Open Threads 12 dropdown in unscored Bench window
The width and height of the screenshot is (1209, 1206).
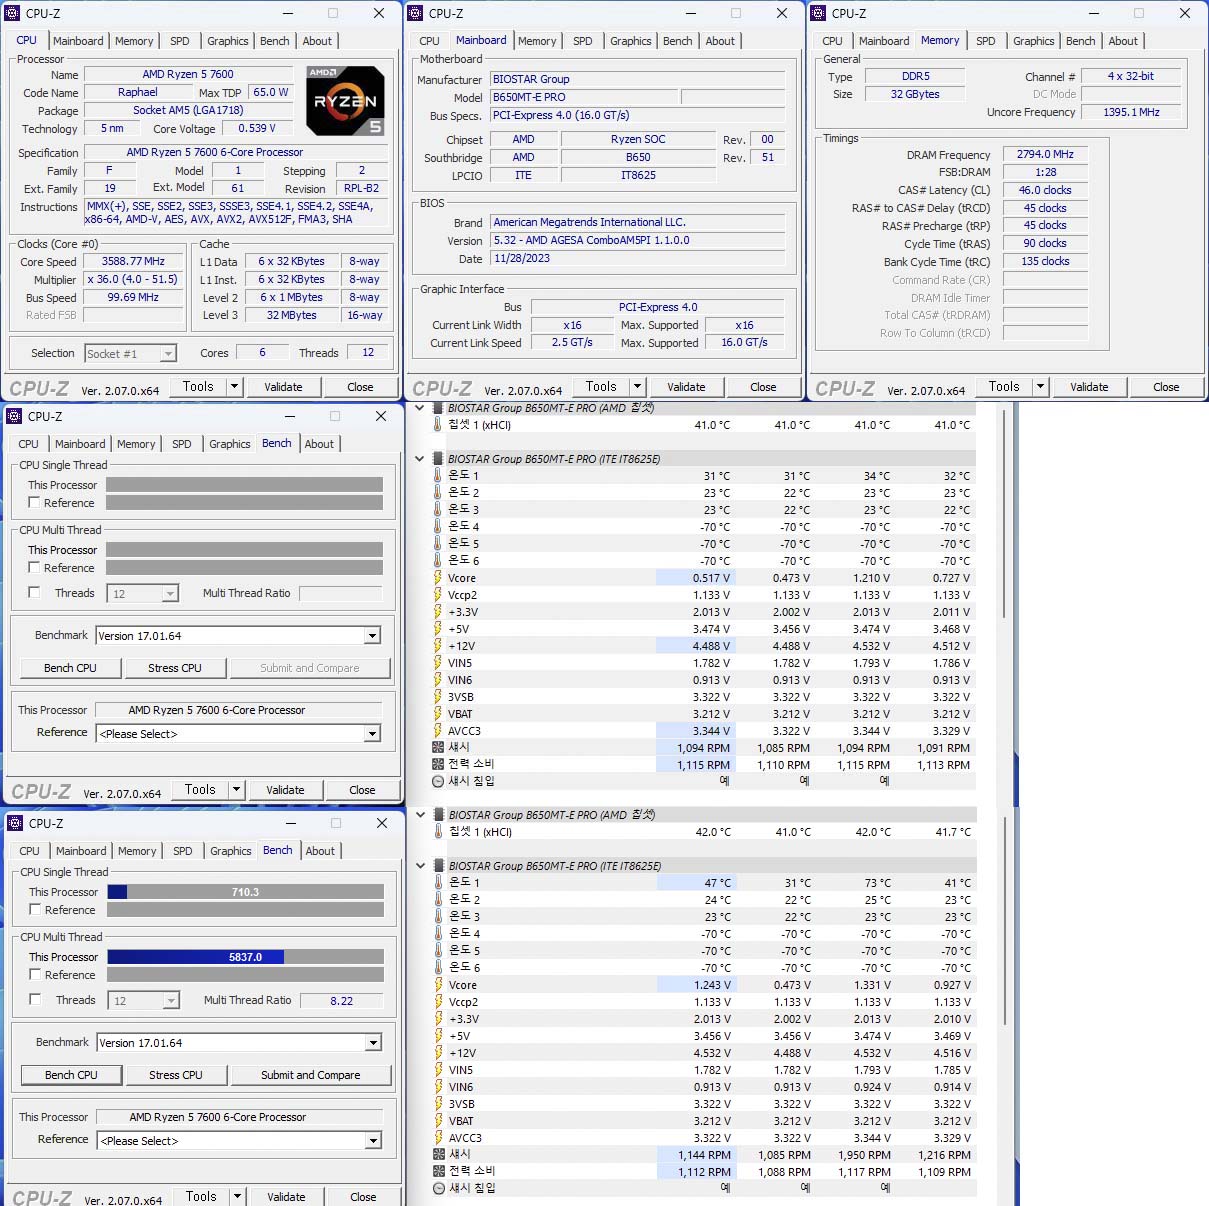pyautogui.click(x=170, y=594)
